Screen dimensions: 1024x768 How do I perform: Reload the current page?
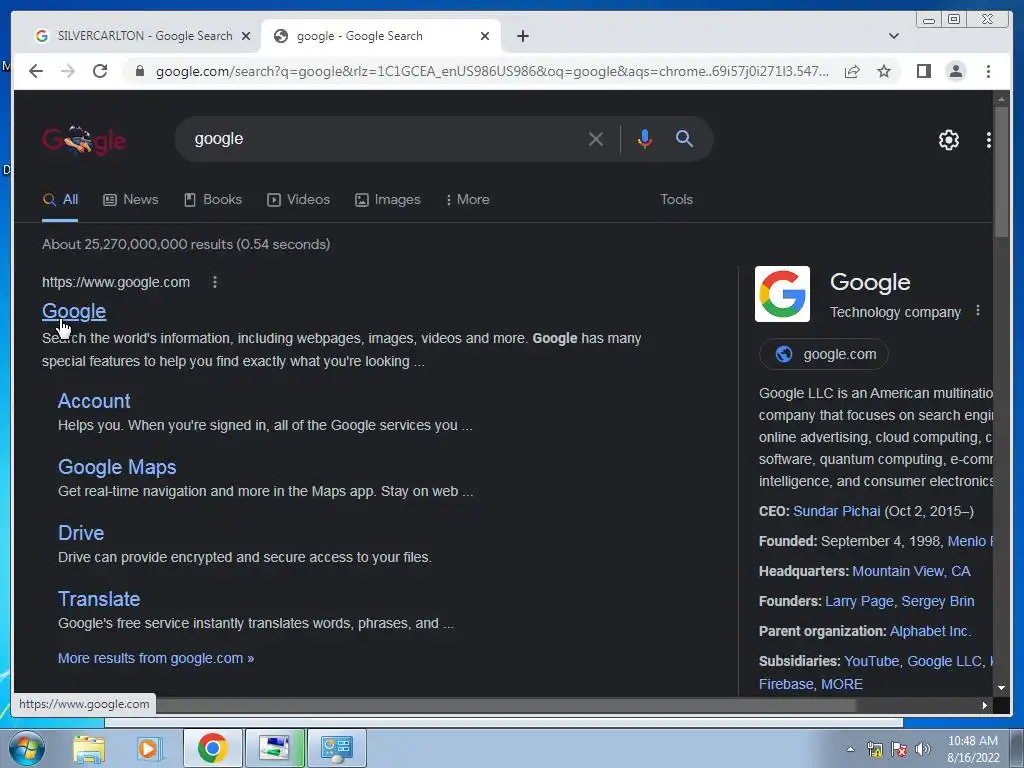pyautogui.click(x=100, y=71)
